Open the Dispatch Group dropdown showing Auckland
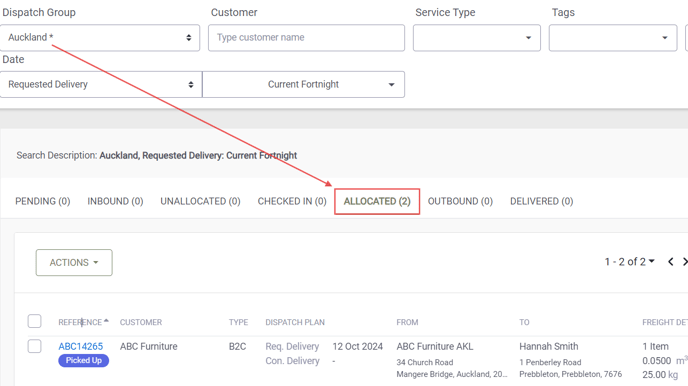 click(x=100, y=38)
